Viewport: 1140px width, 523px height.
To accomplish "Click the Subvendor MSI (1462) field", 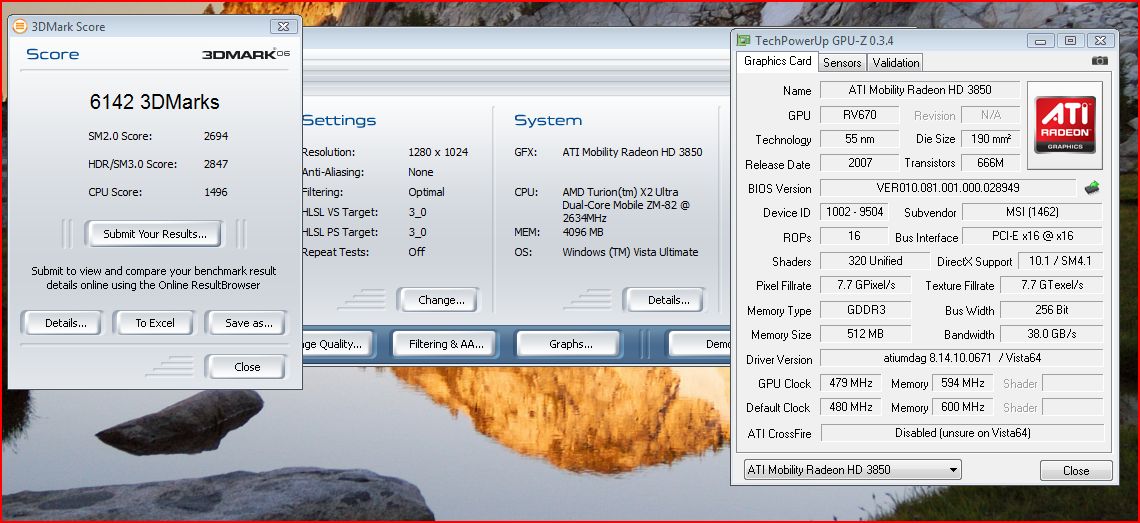I will (1032, 212).
